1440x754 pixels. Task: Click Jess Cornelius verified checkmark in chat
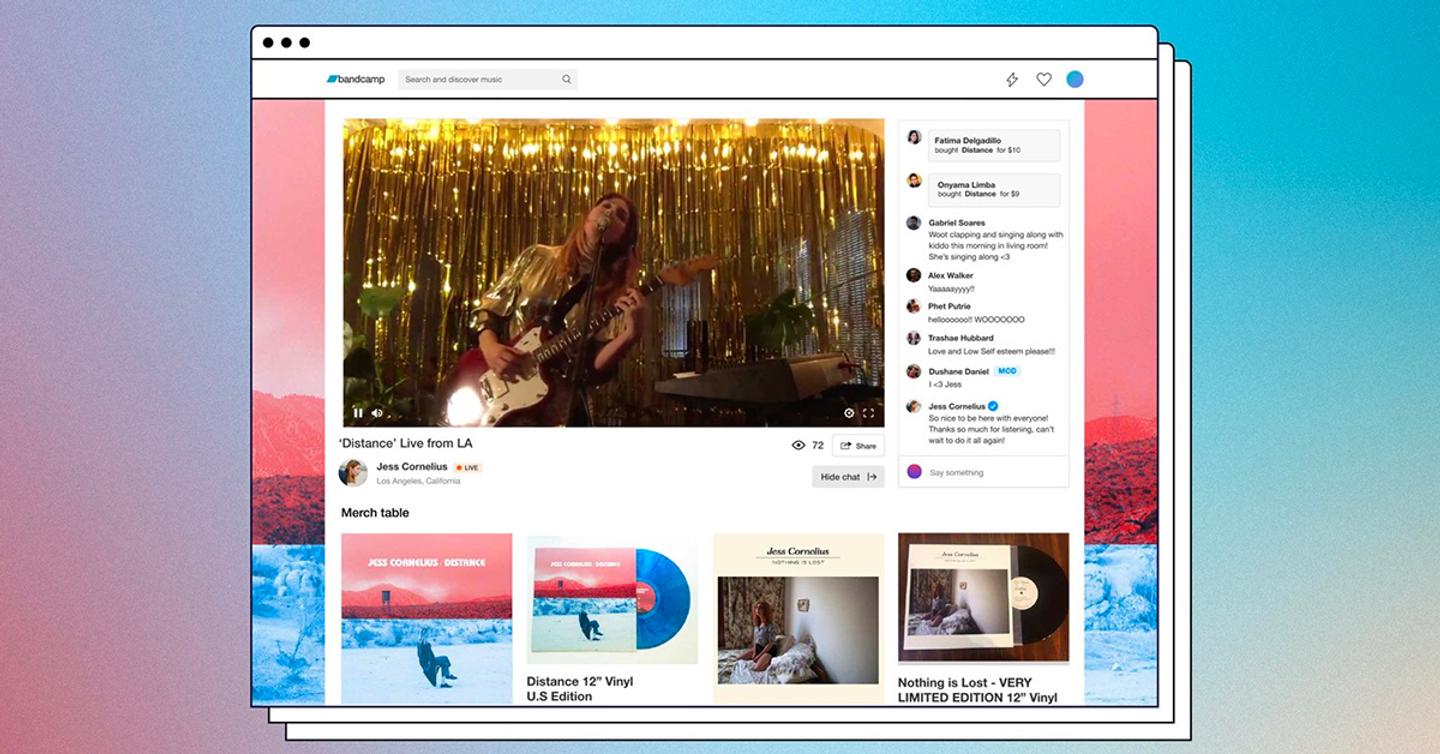(x=994, y=406)
